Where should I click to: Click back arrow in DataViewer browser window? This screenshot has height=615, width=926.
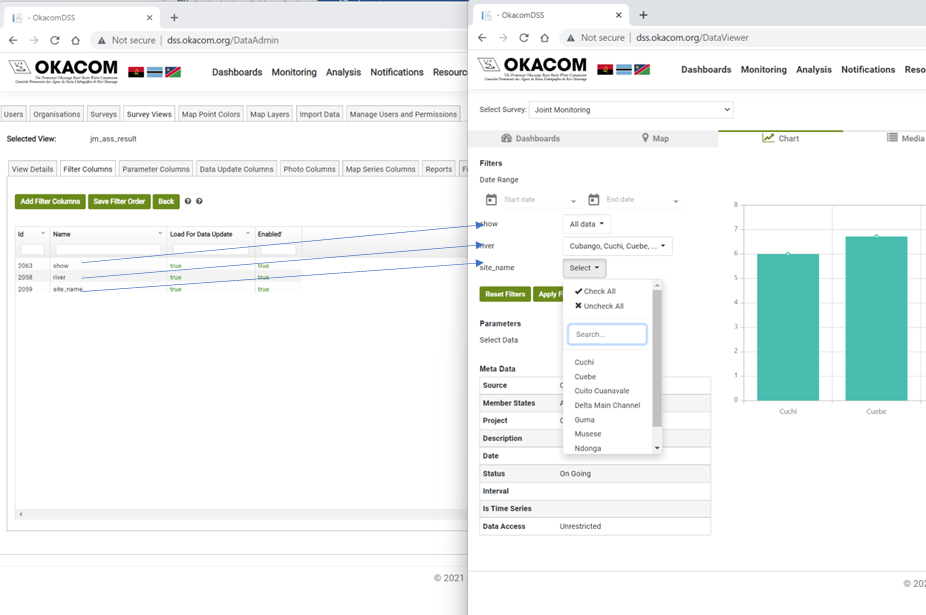coord(482,38)
